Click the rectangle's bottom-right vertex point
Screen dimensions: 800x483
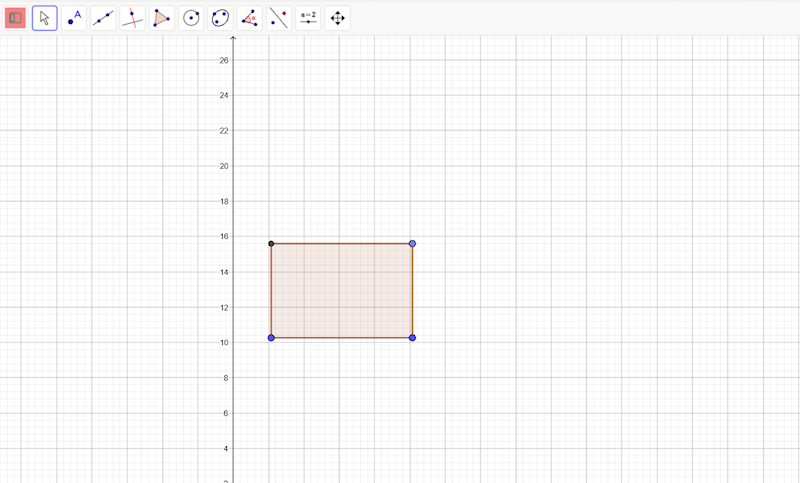click(412, 338)
